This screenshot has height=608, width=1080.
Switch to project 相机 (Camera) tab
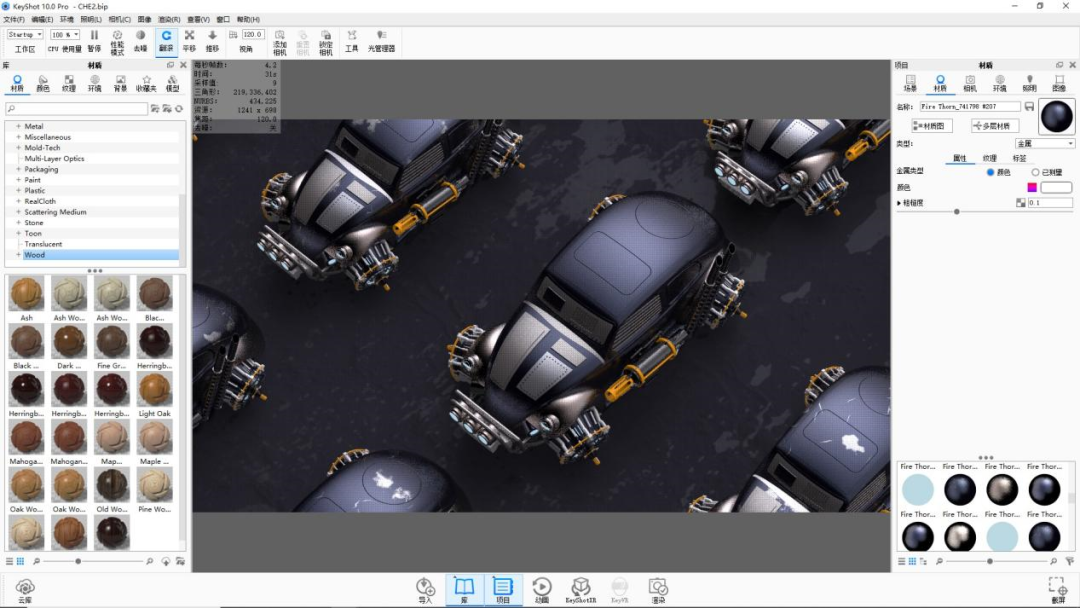point(970,83)
